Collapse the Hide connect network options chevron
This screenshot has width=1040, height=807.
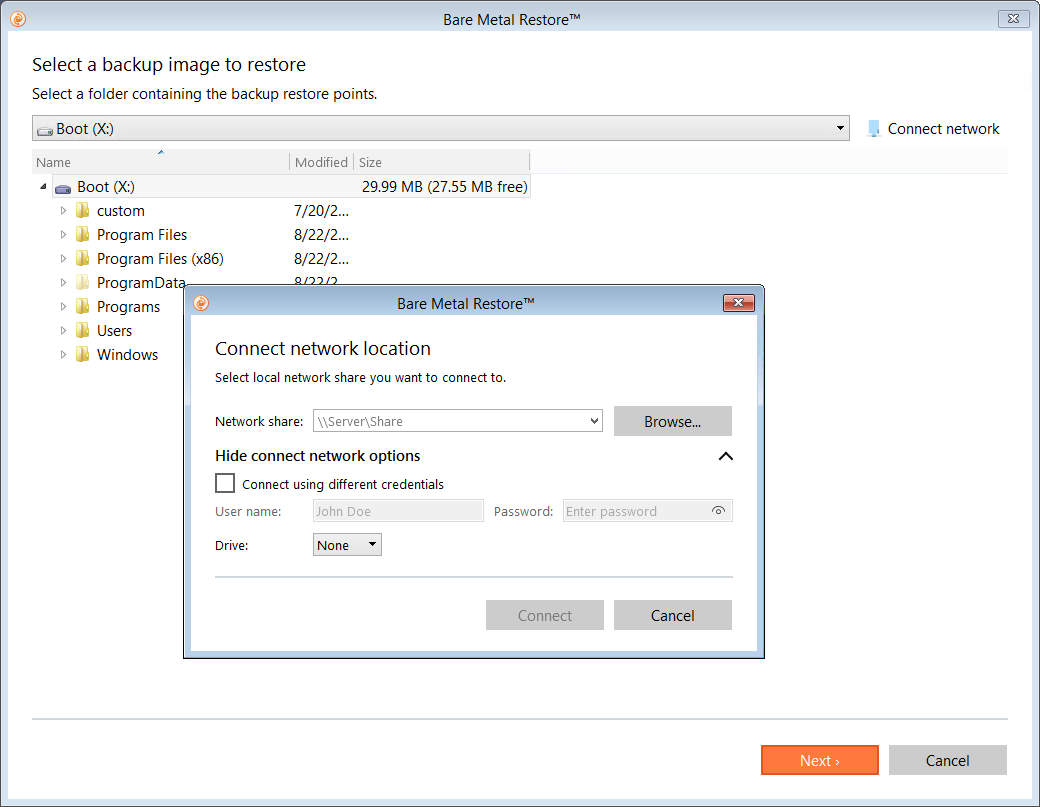[725, 456]
